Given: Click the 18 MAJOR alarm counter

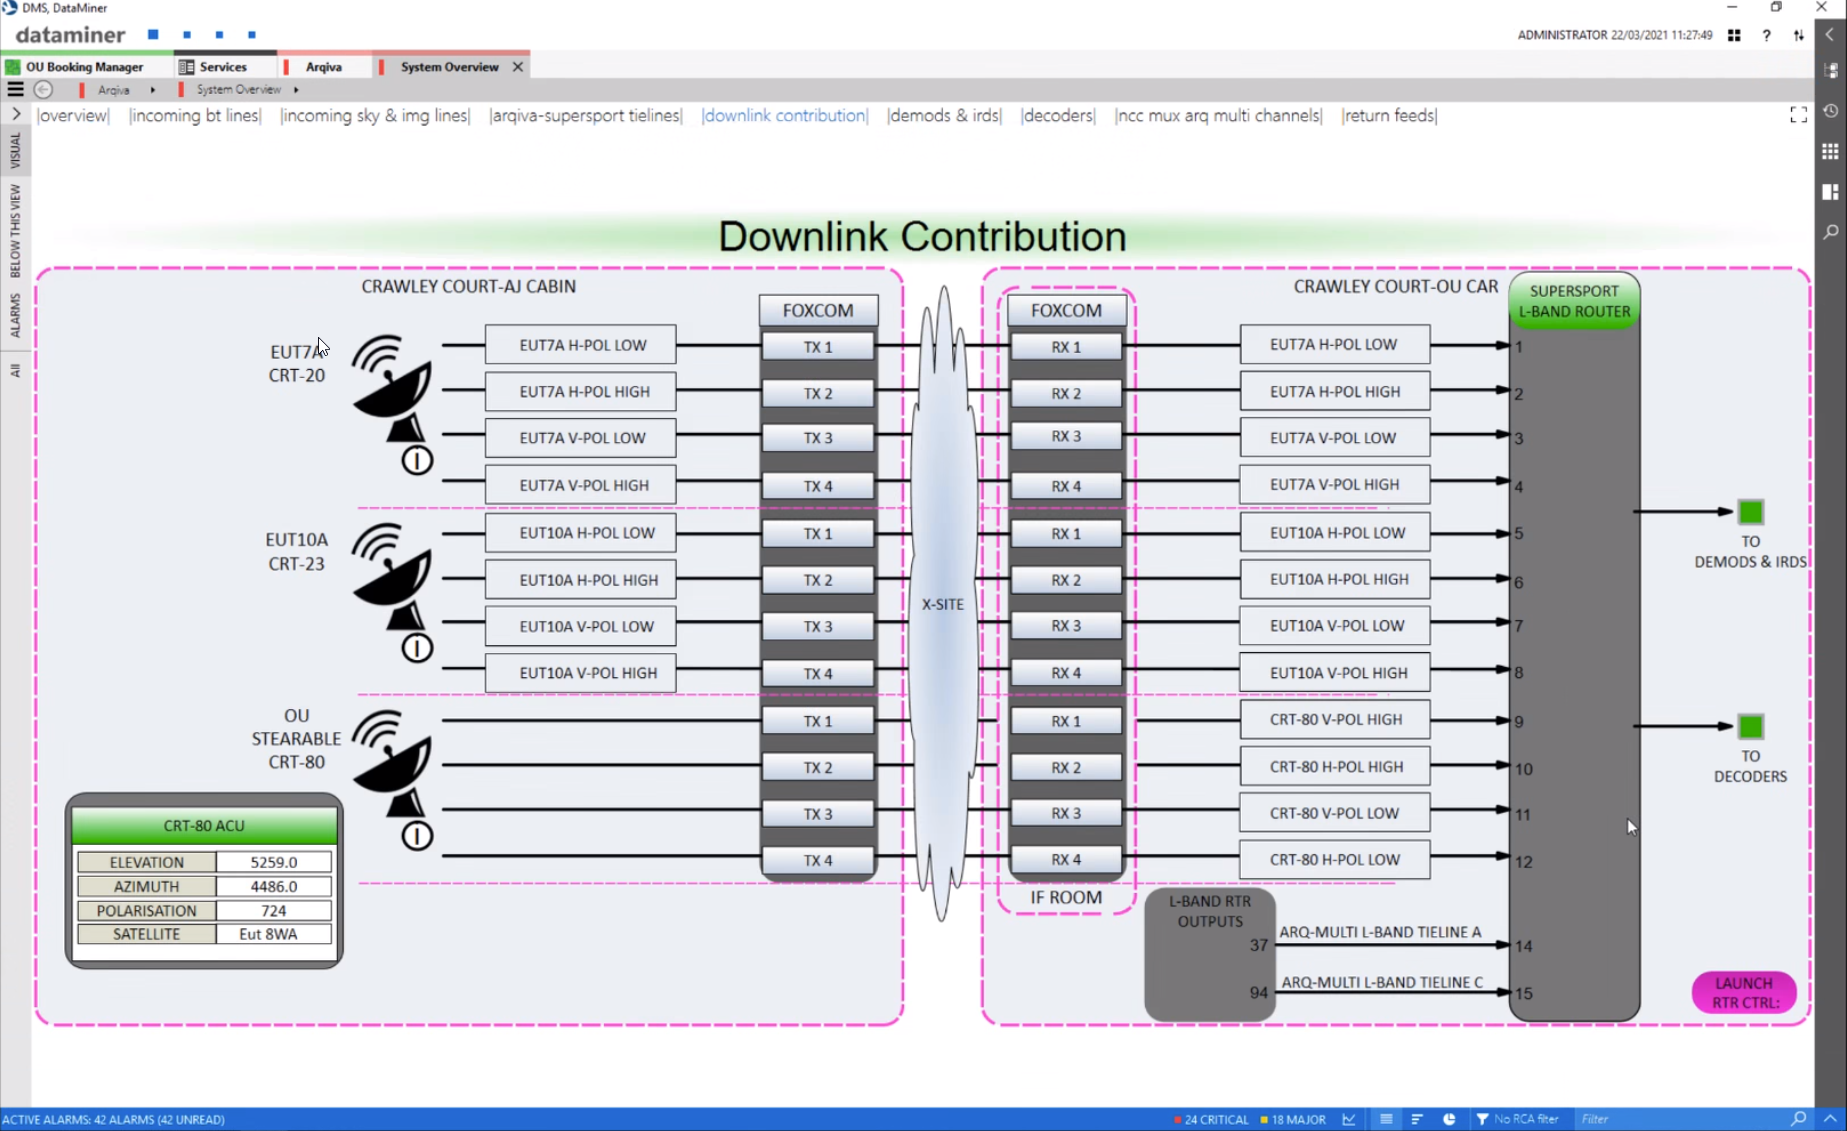Looking at the screenshot, I should 1293,1120.
